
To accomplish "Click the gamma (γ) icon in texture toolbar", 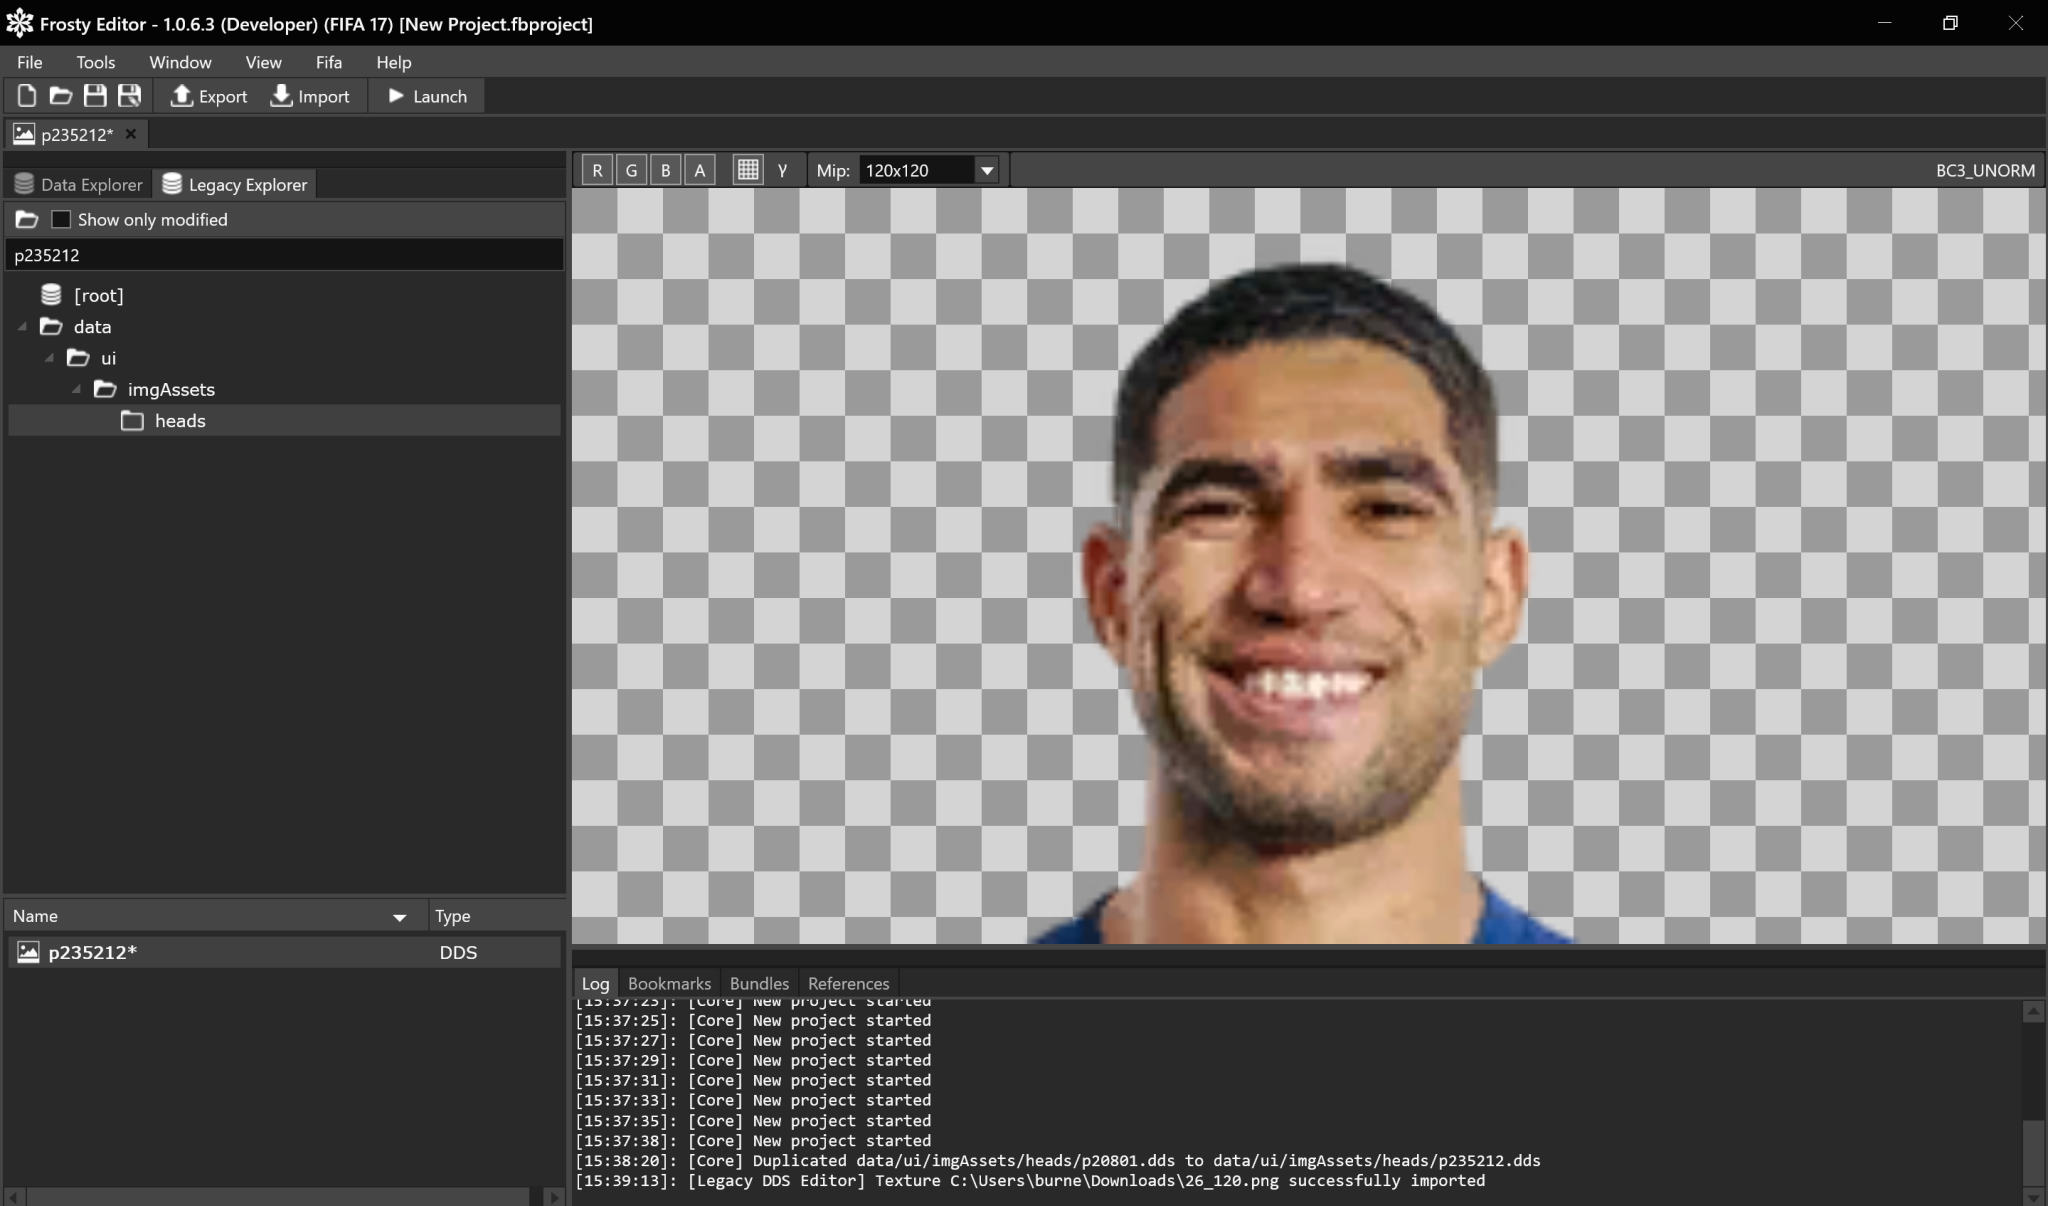I will pyautogui.click(x=782, y=170).
